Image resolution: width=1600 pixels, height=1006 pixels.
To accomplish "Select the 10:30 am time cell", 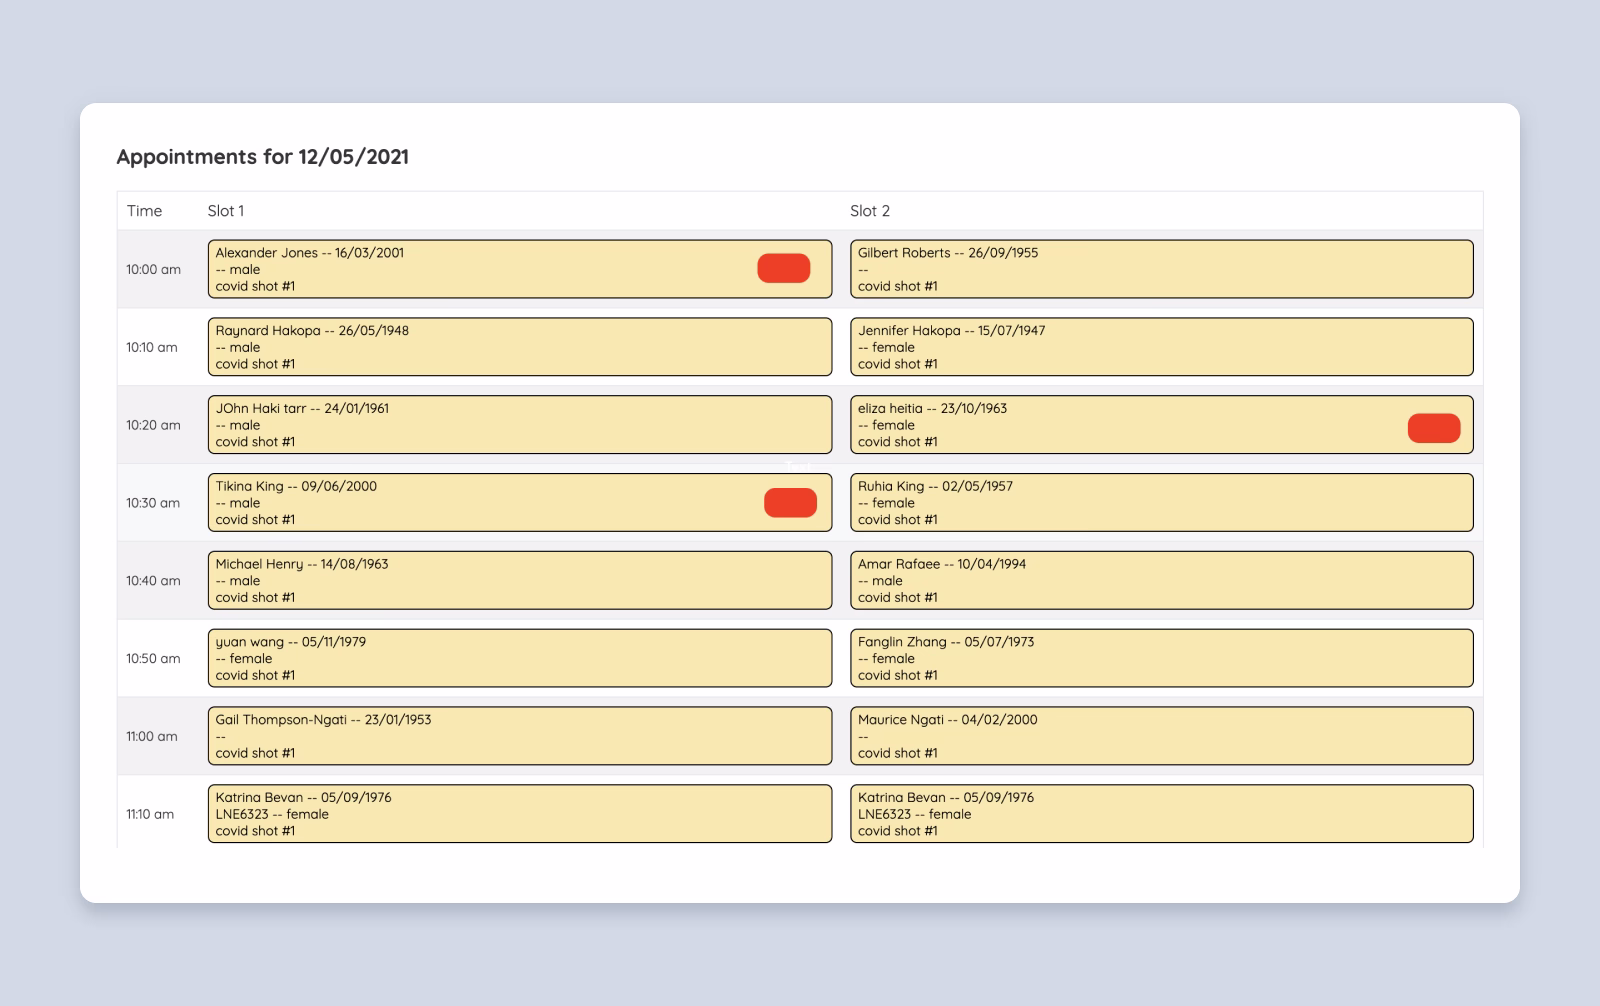I will [x=153, y=503].
